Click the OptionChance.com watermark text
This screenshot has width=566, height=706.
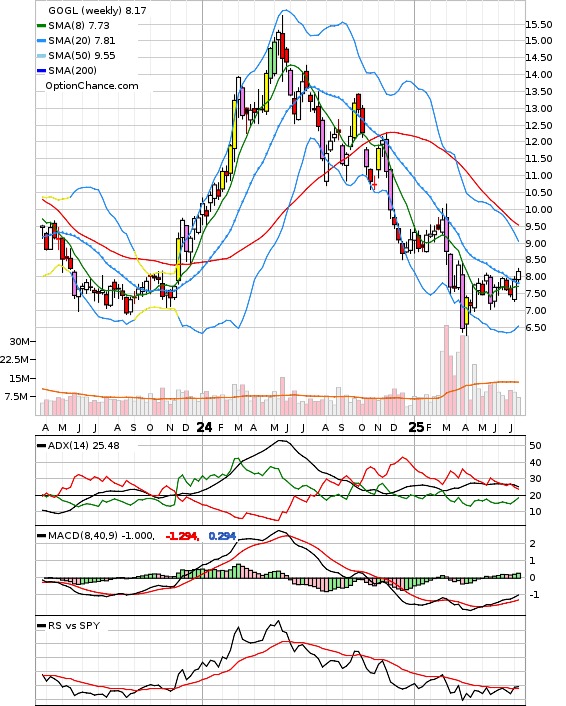(x=92, y=86)
